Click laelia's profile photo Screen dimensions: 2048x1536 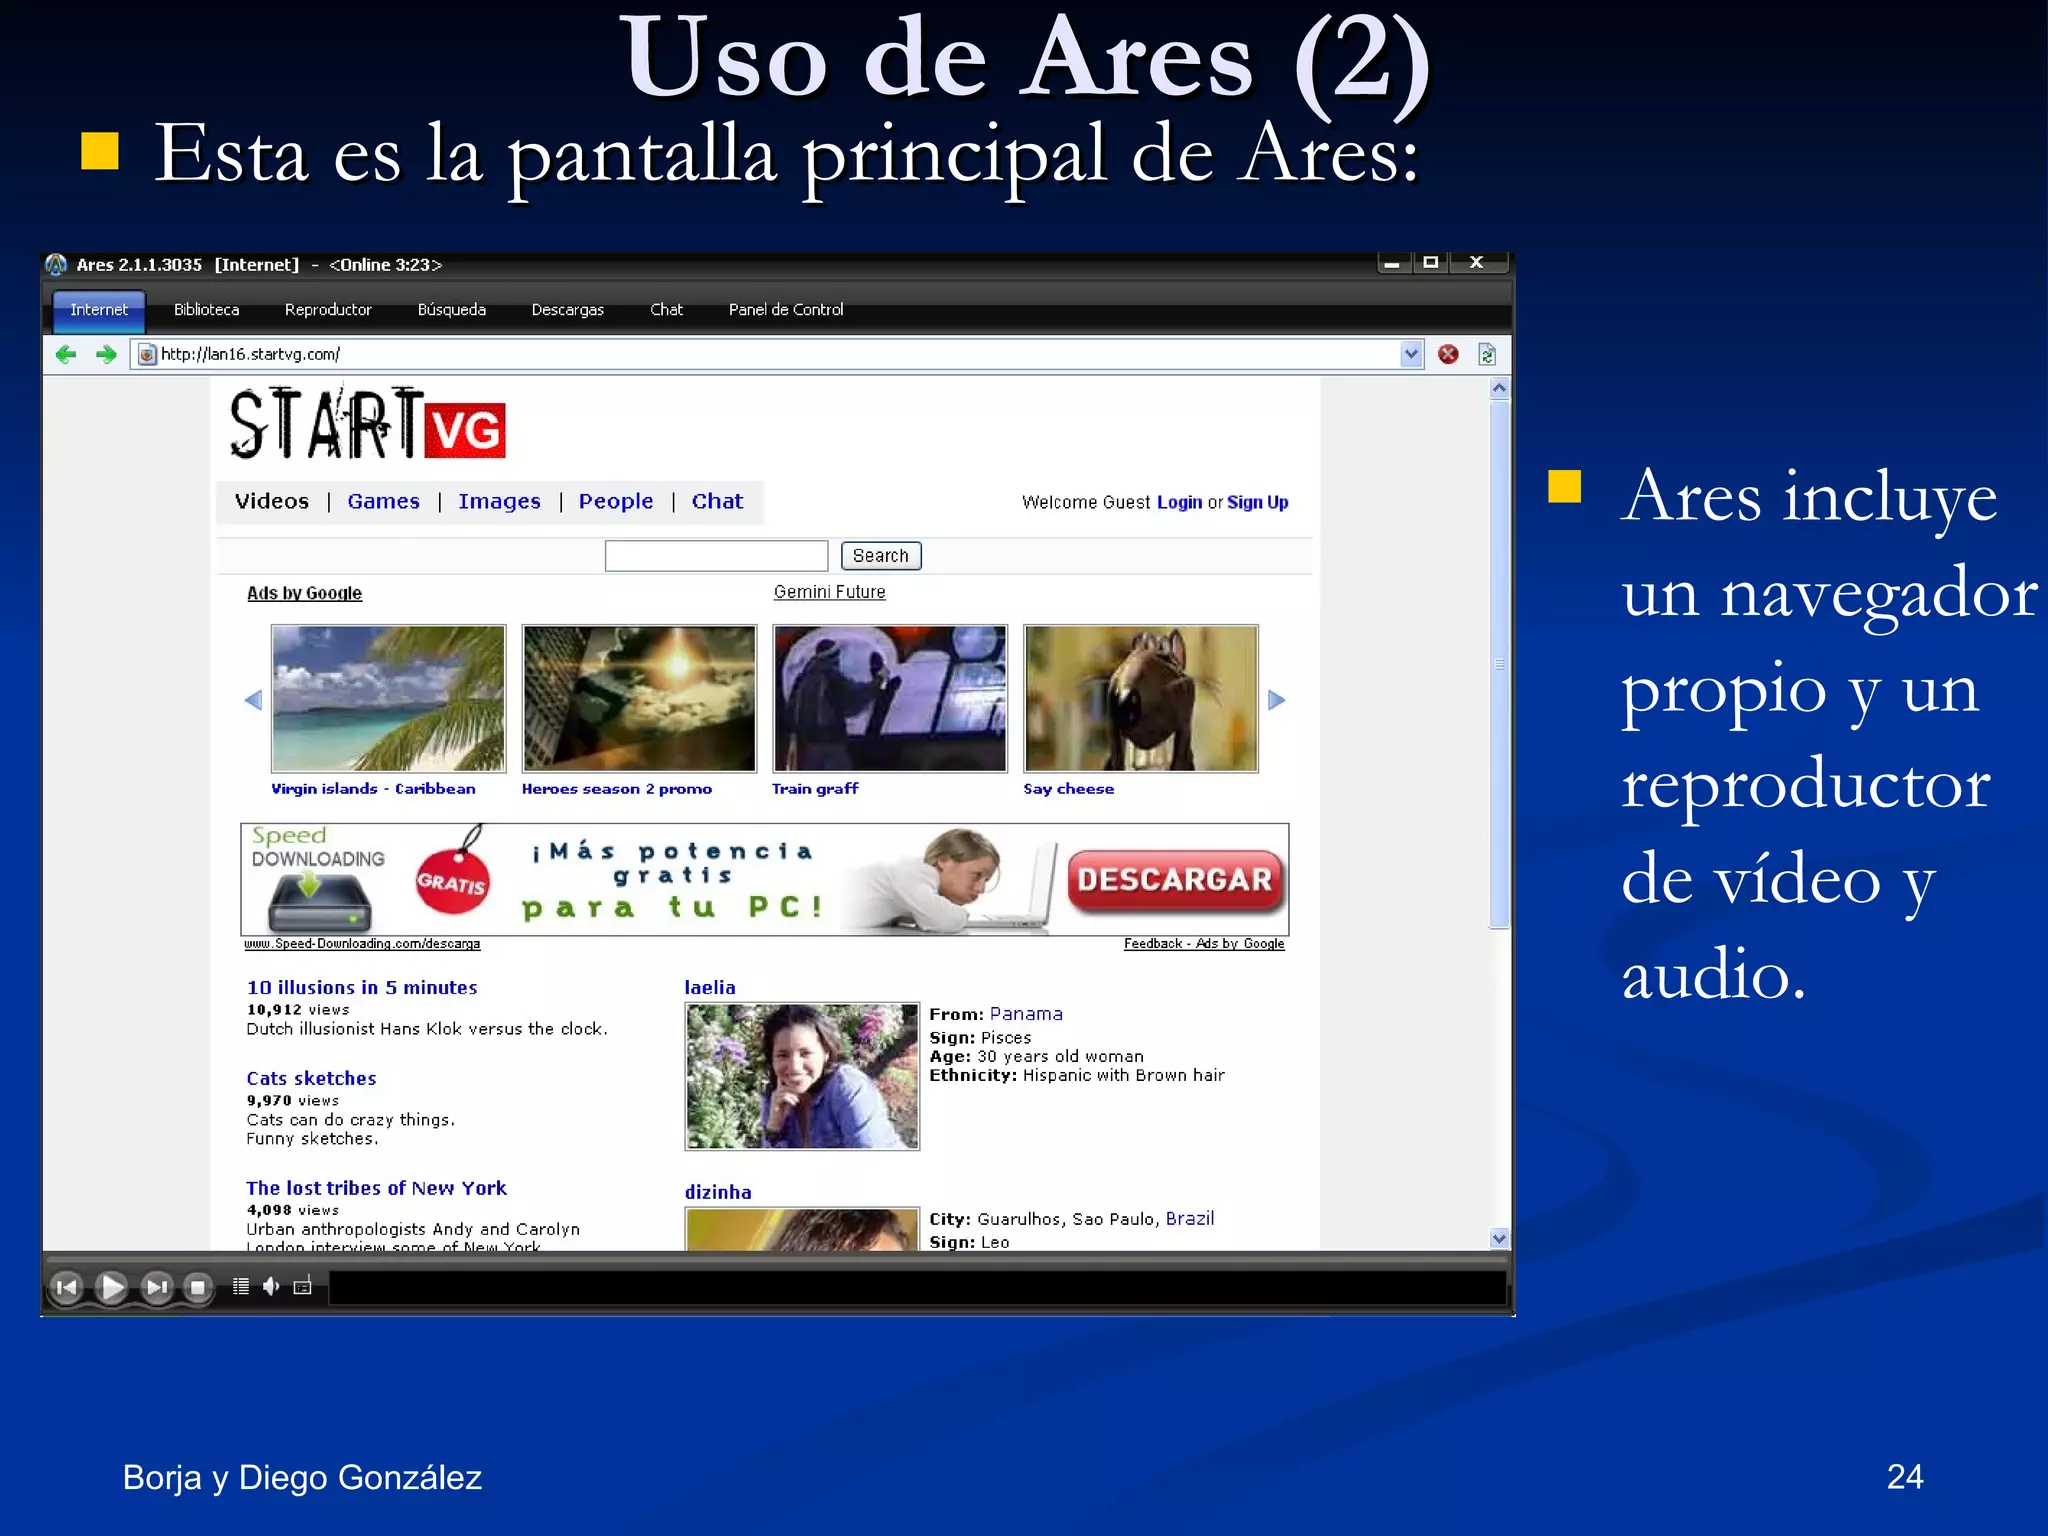click(x=802, y=1077)
